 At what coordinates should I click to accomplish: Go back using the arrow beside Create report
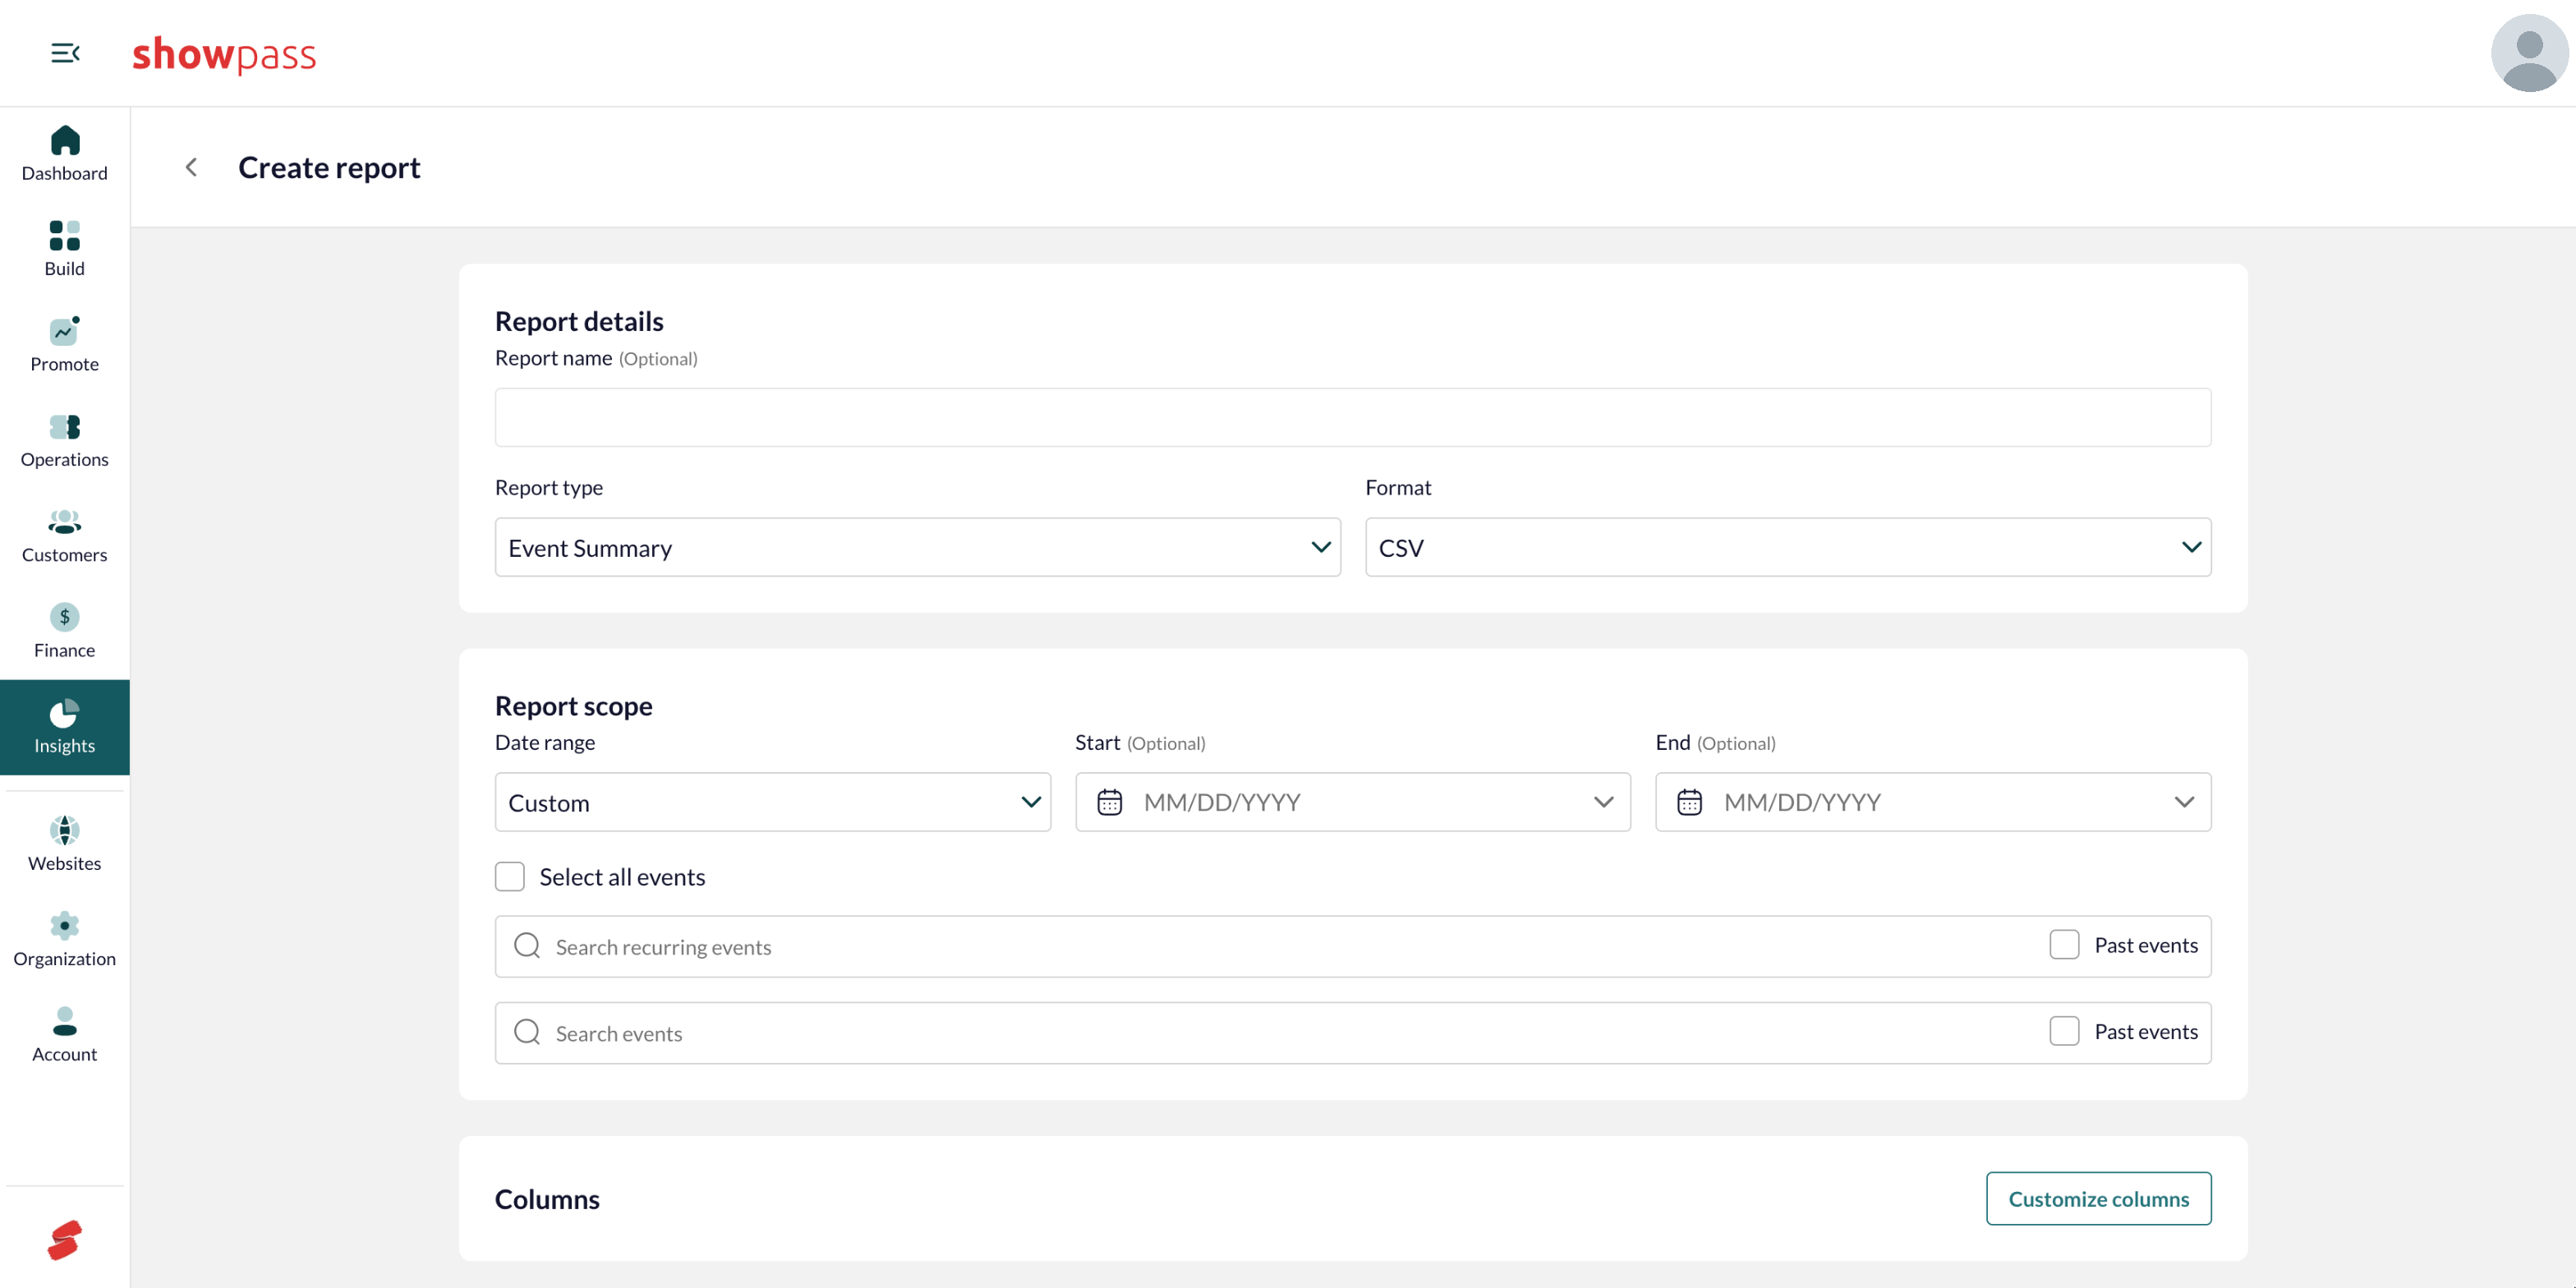pos(191,167)
